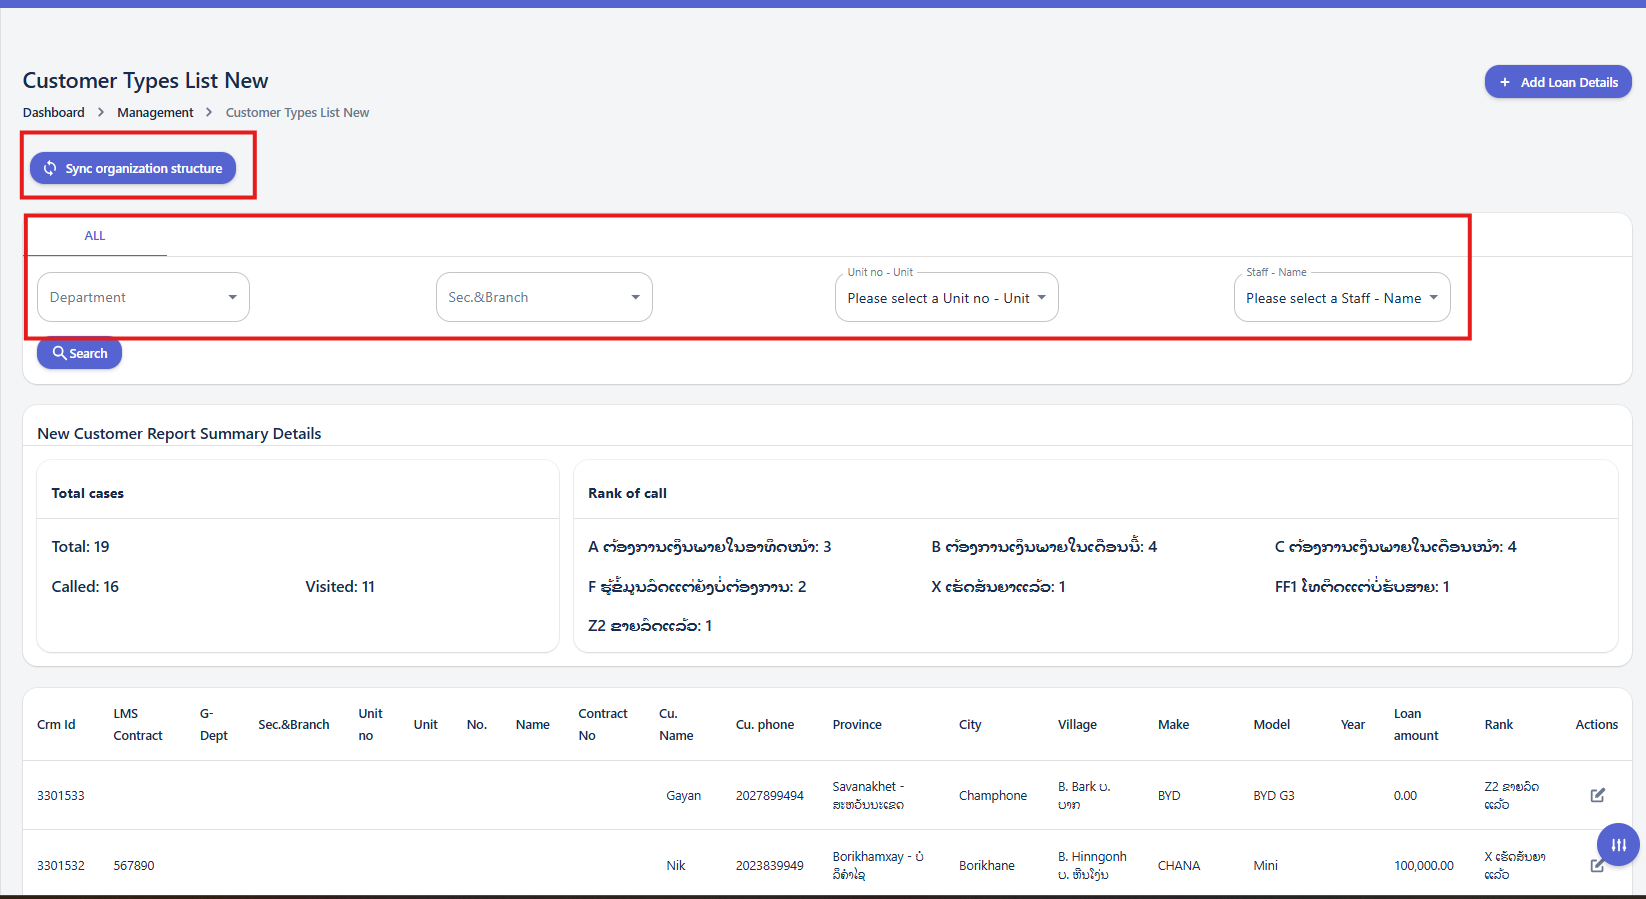Viewport: 1646px width, 899px height.
Task: Click Rank column header
Action: (1498, 725)
